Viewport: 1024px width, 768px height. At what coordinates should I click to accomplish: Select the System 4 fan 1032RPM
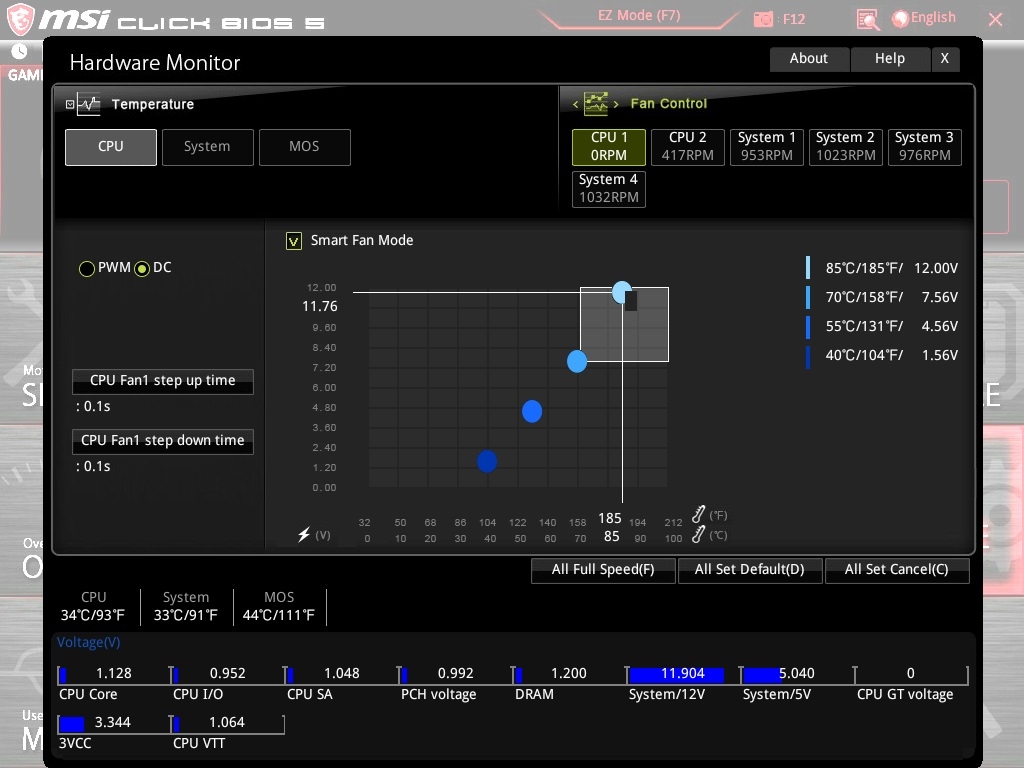tap(609, 189)
